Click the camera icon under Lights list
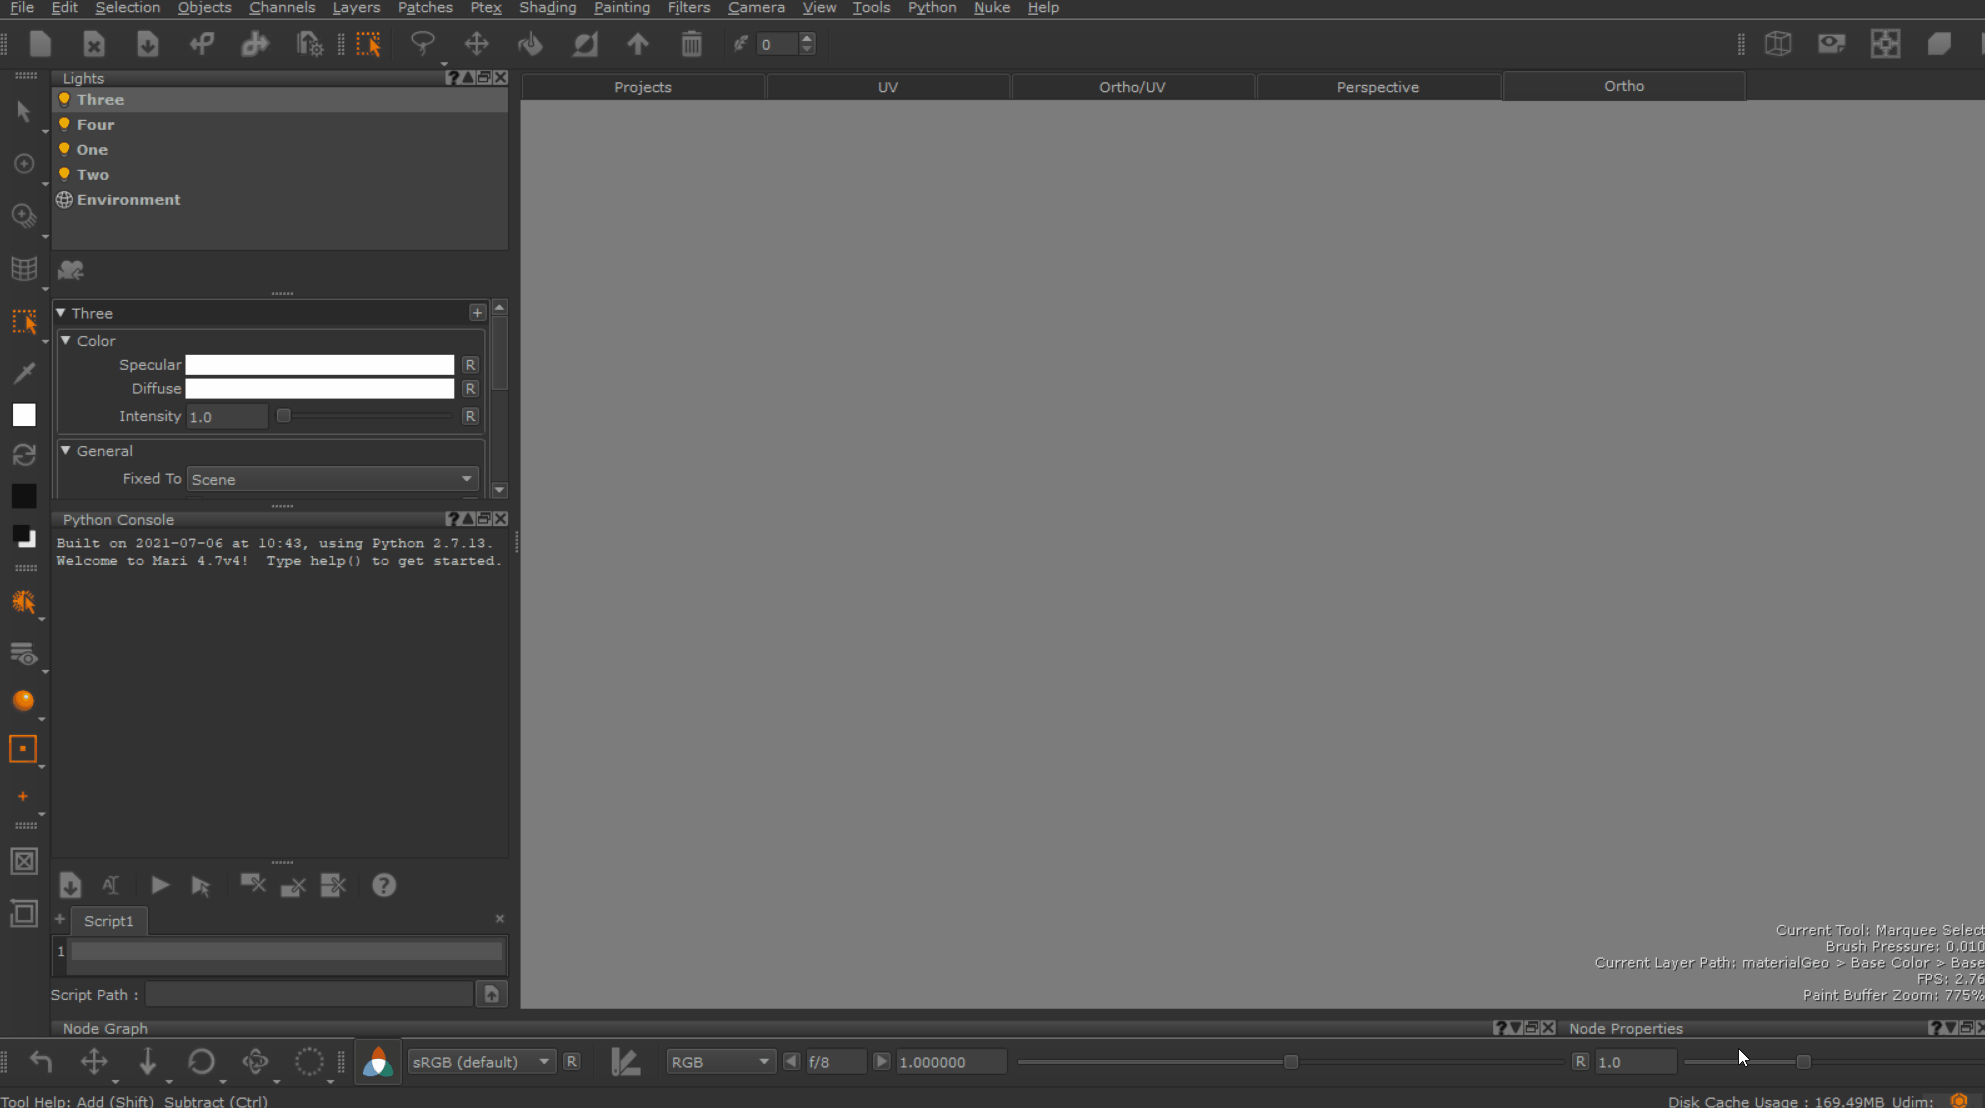Screen dimensions: 1985x1108 [71, 270]
